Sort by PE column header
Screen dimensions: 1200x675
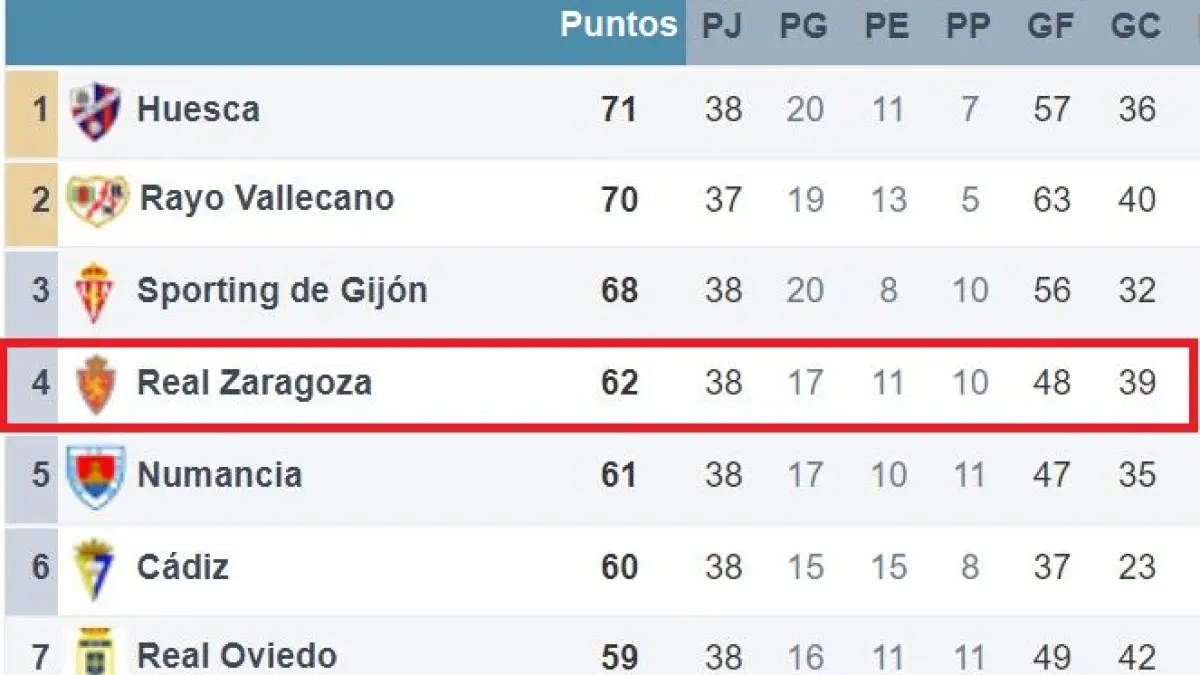(x=887, y=27)
